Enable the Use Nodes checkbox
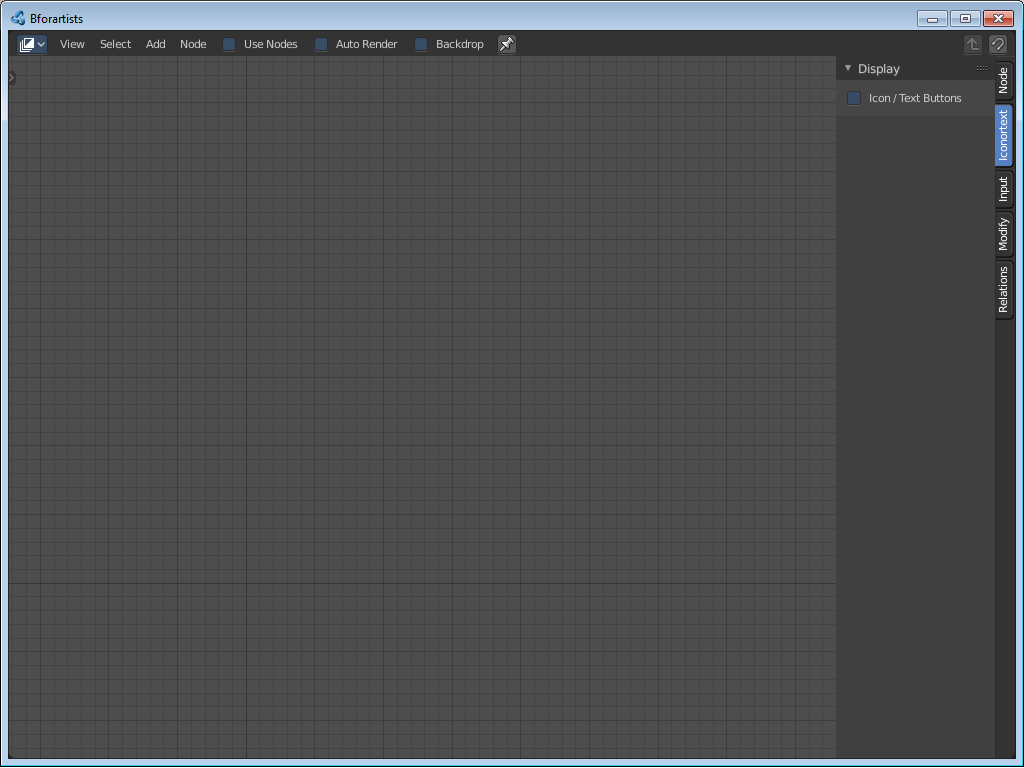This screenshot has height=768, width=1024. (x=229, y=44)
